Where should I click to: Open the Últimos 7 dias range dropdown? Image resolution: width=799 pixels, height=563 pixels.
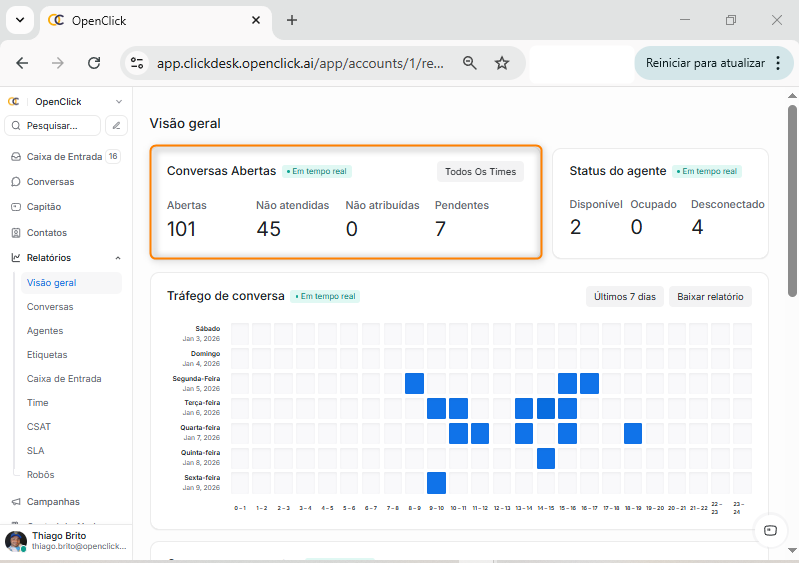624,297
